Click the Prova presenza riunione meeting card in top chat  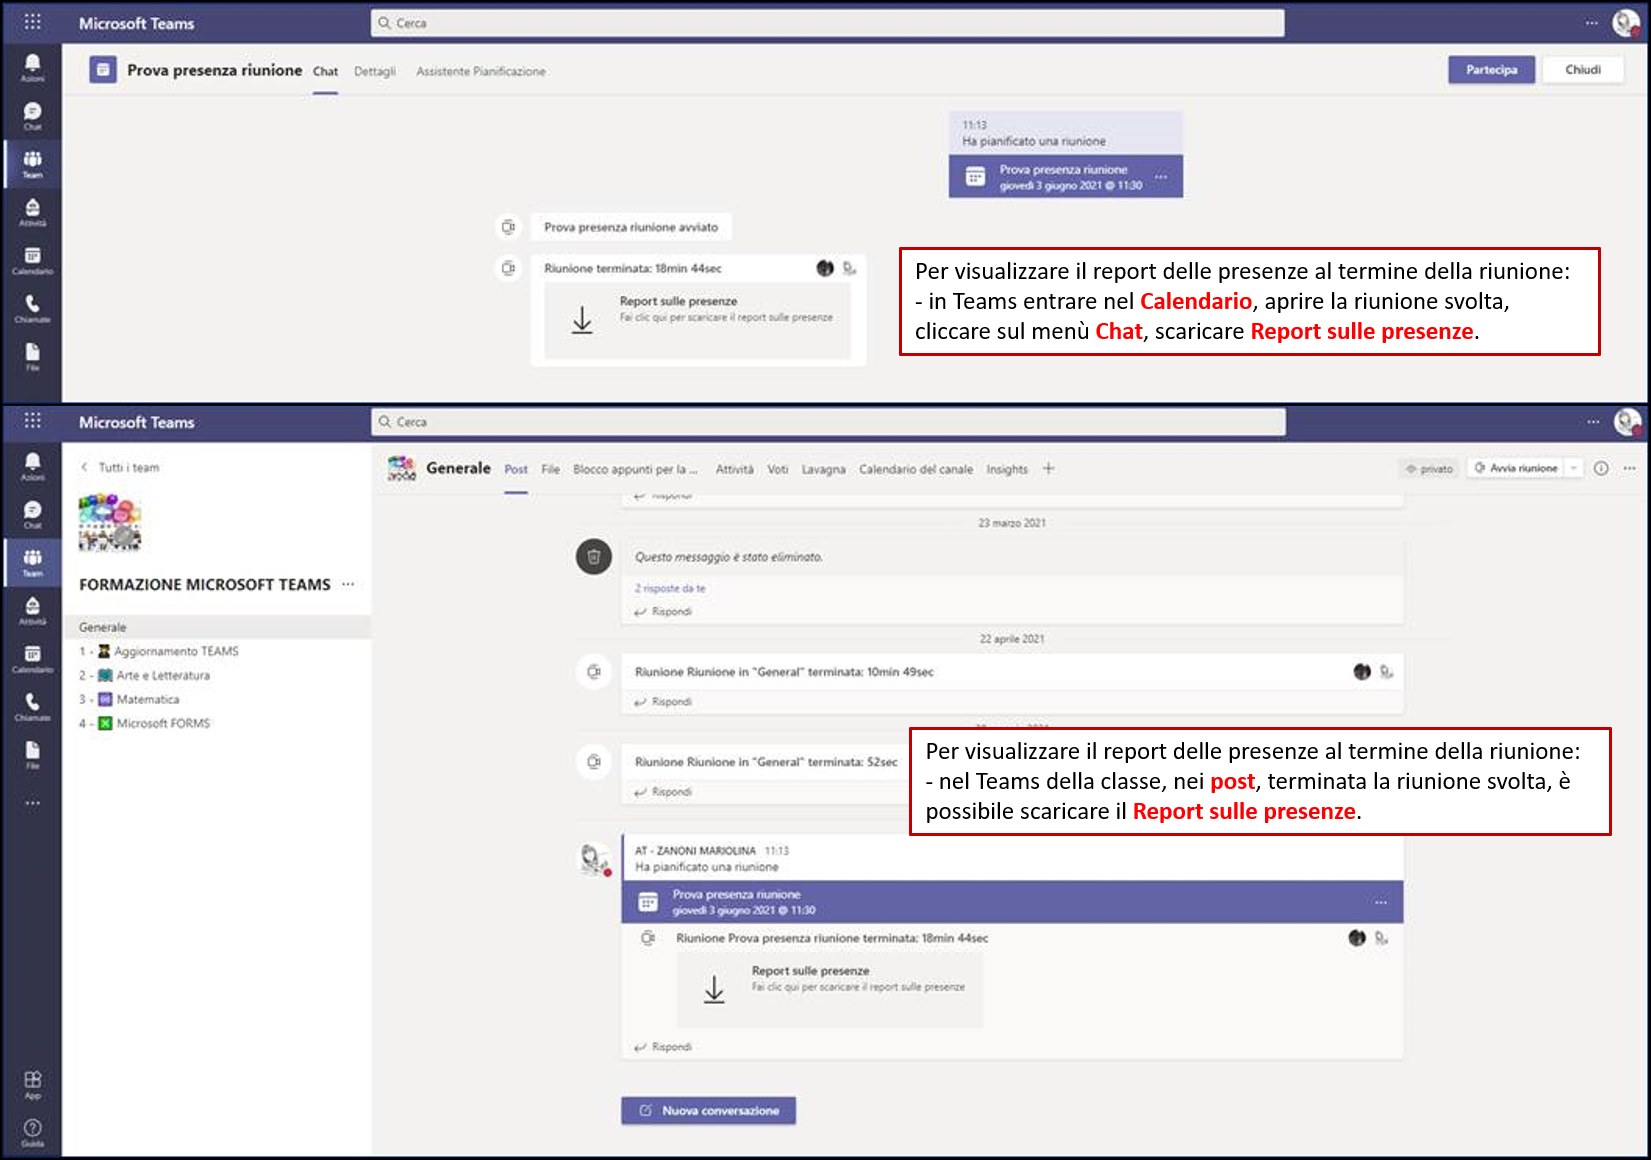pos(1066,176)
